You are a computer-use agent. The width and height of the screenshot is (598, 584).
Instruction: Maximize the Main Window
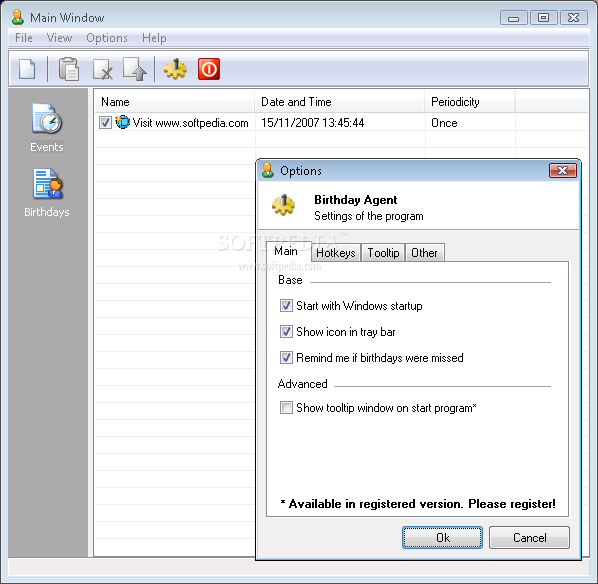543,18
